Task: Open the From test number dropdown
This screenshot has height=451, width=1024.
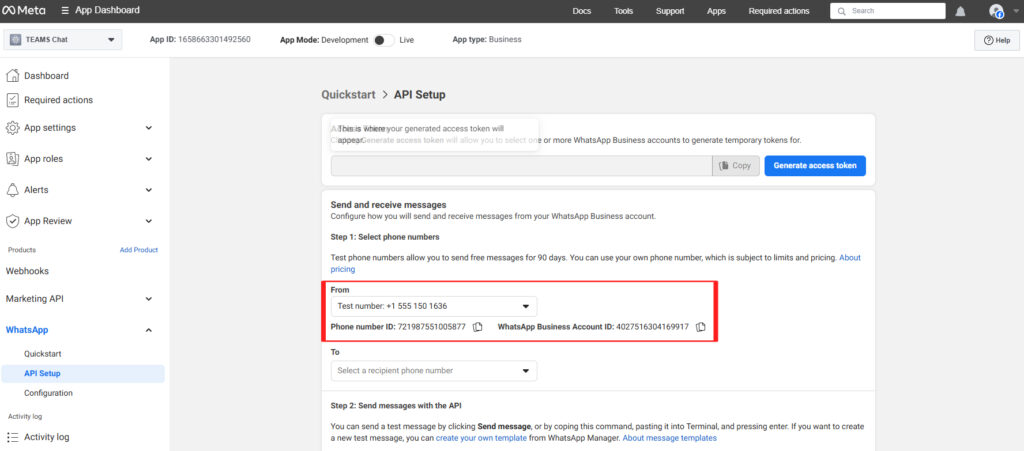Action: [x=434, y=306]
